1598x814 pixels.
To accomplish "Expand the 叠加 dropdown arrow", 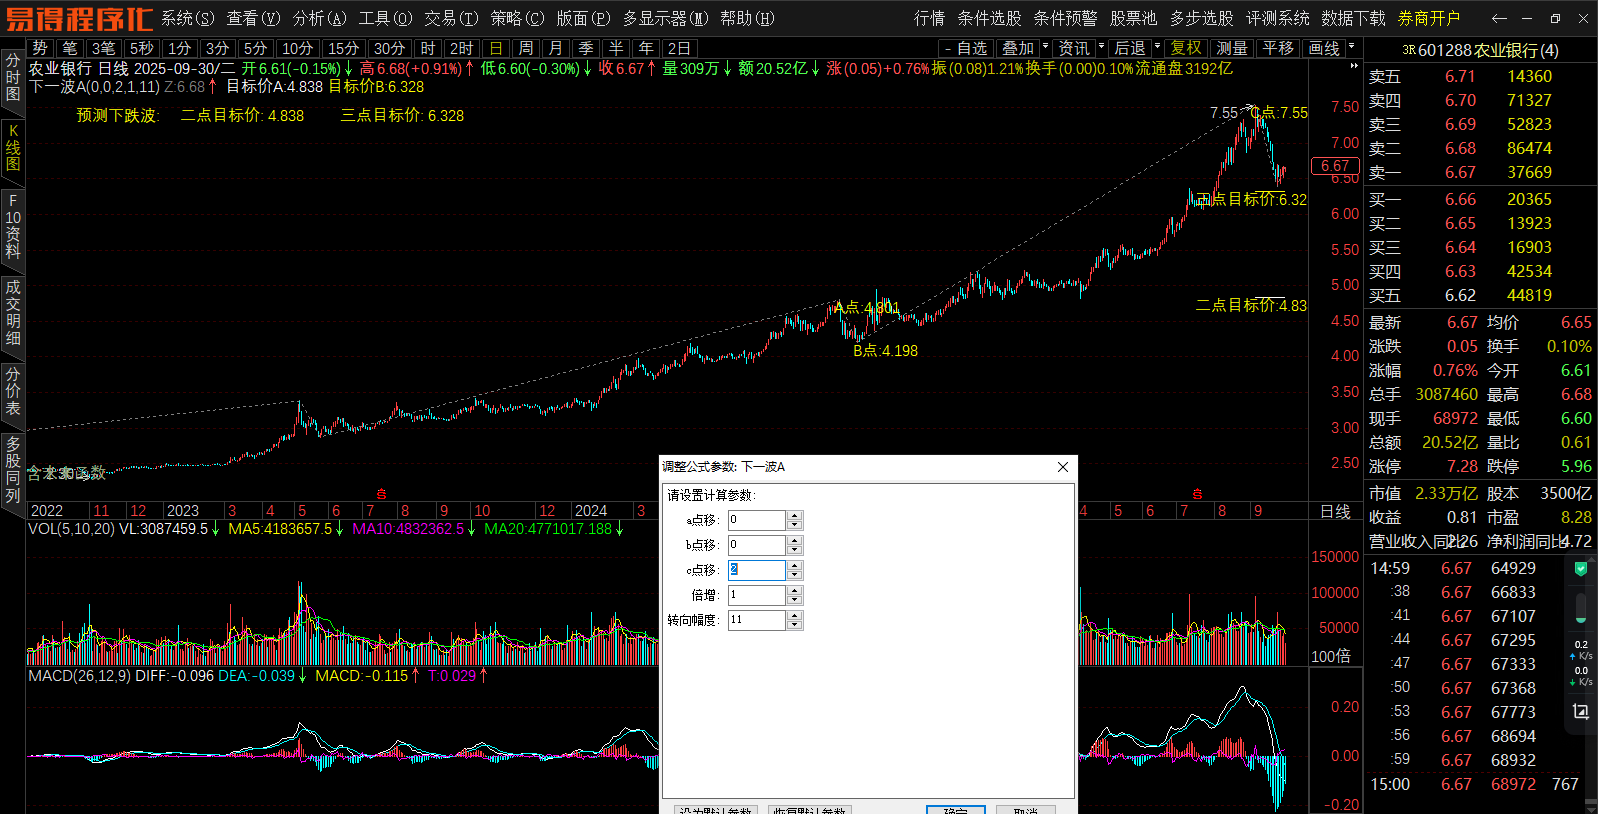I will 1046,46.
